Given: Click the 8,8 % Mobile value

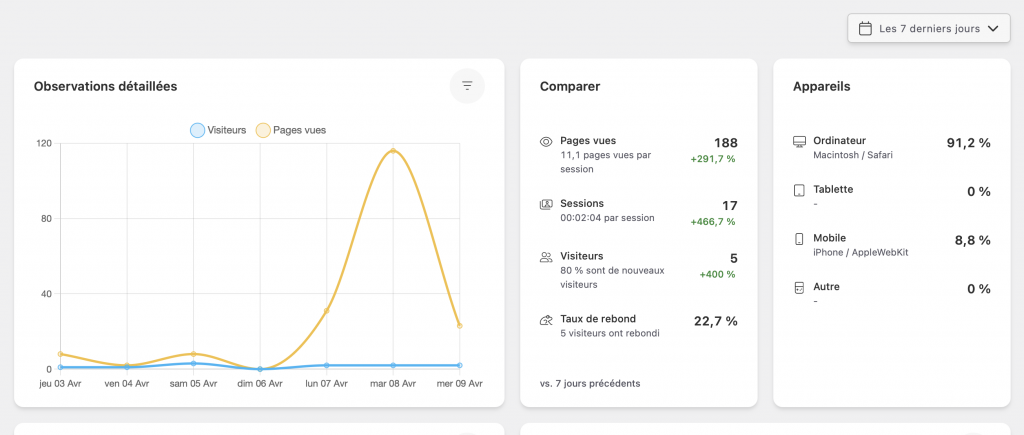Looking at the screenshot, I should tap(973, 240).
